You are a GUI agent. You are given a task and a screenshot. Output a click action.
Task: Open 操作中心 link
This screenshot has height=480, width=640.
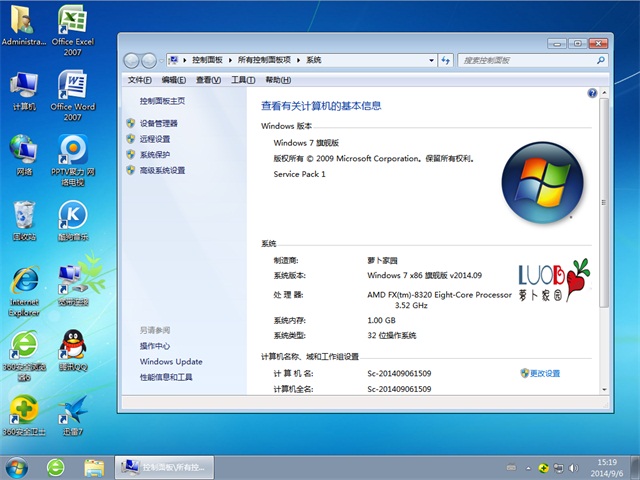click(155, 346)
